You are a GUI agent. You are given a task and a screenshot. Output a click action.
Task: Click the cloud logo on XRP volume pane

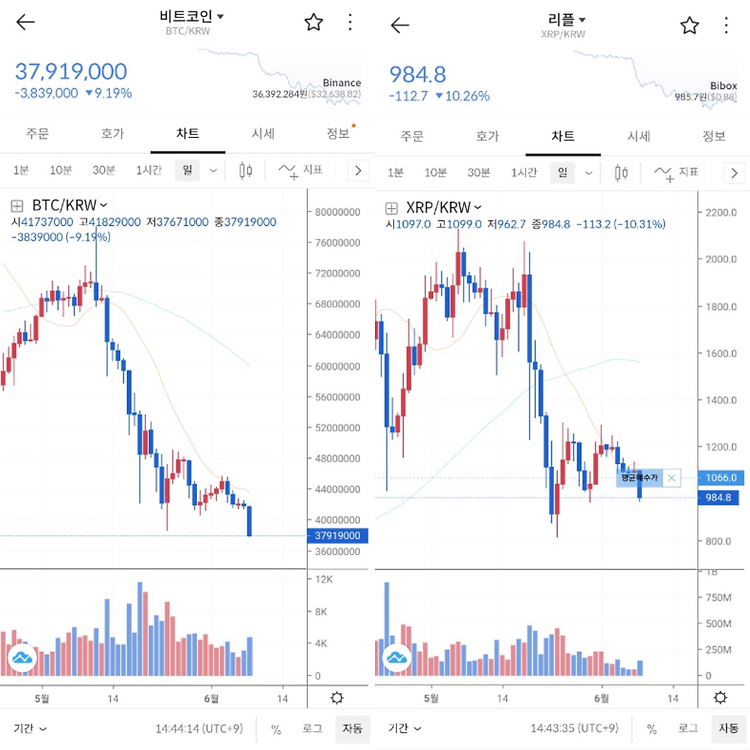pos(397,658)
